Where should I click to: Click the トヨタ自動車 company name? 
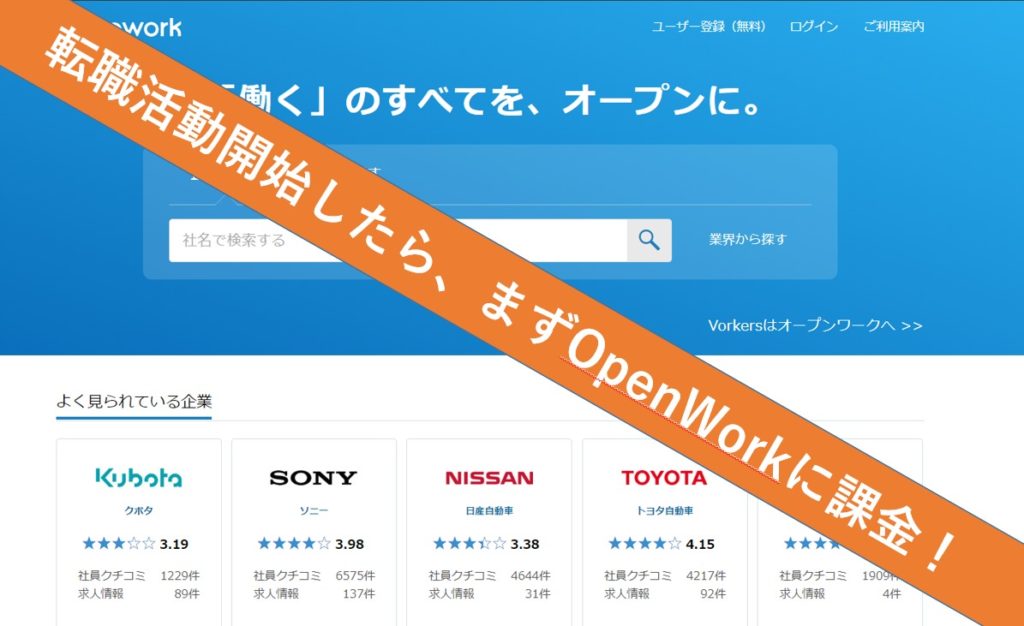(x=665, y=509)
